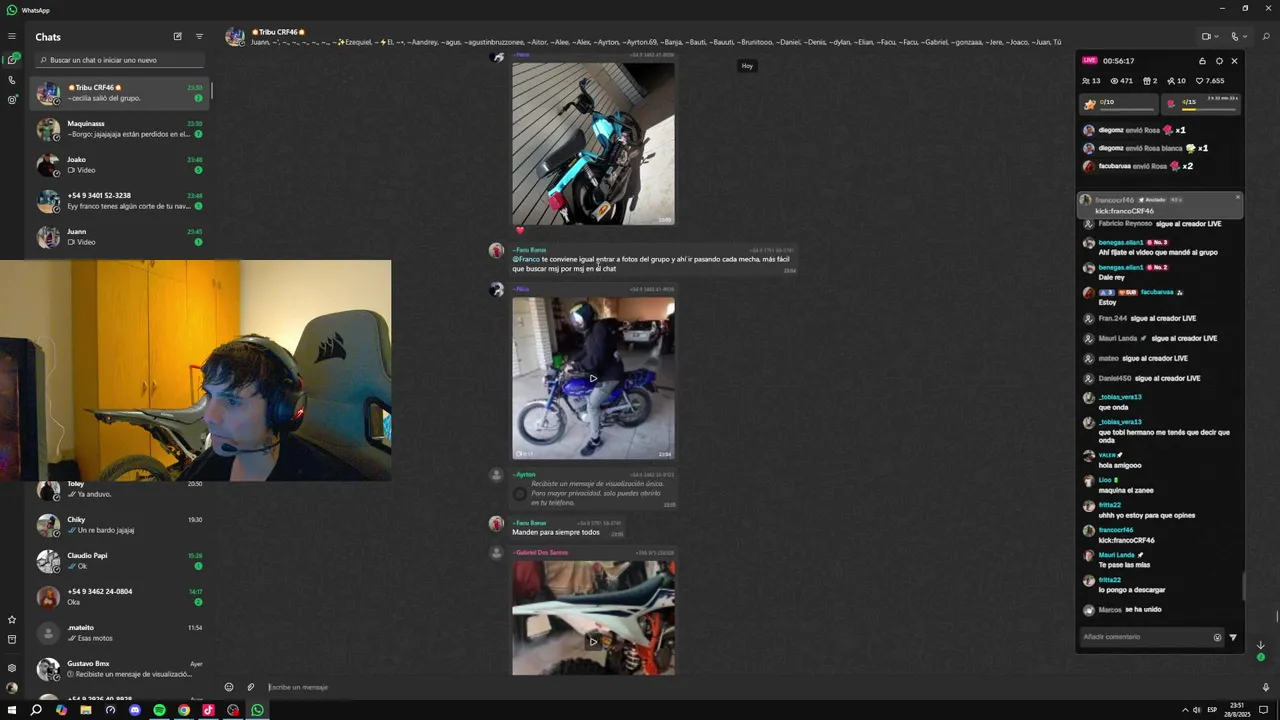Open Windows taskbar search
Viewport: 1280px width, 720px height.
[x=36, y=710]
